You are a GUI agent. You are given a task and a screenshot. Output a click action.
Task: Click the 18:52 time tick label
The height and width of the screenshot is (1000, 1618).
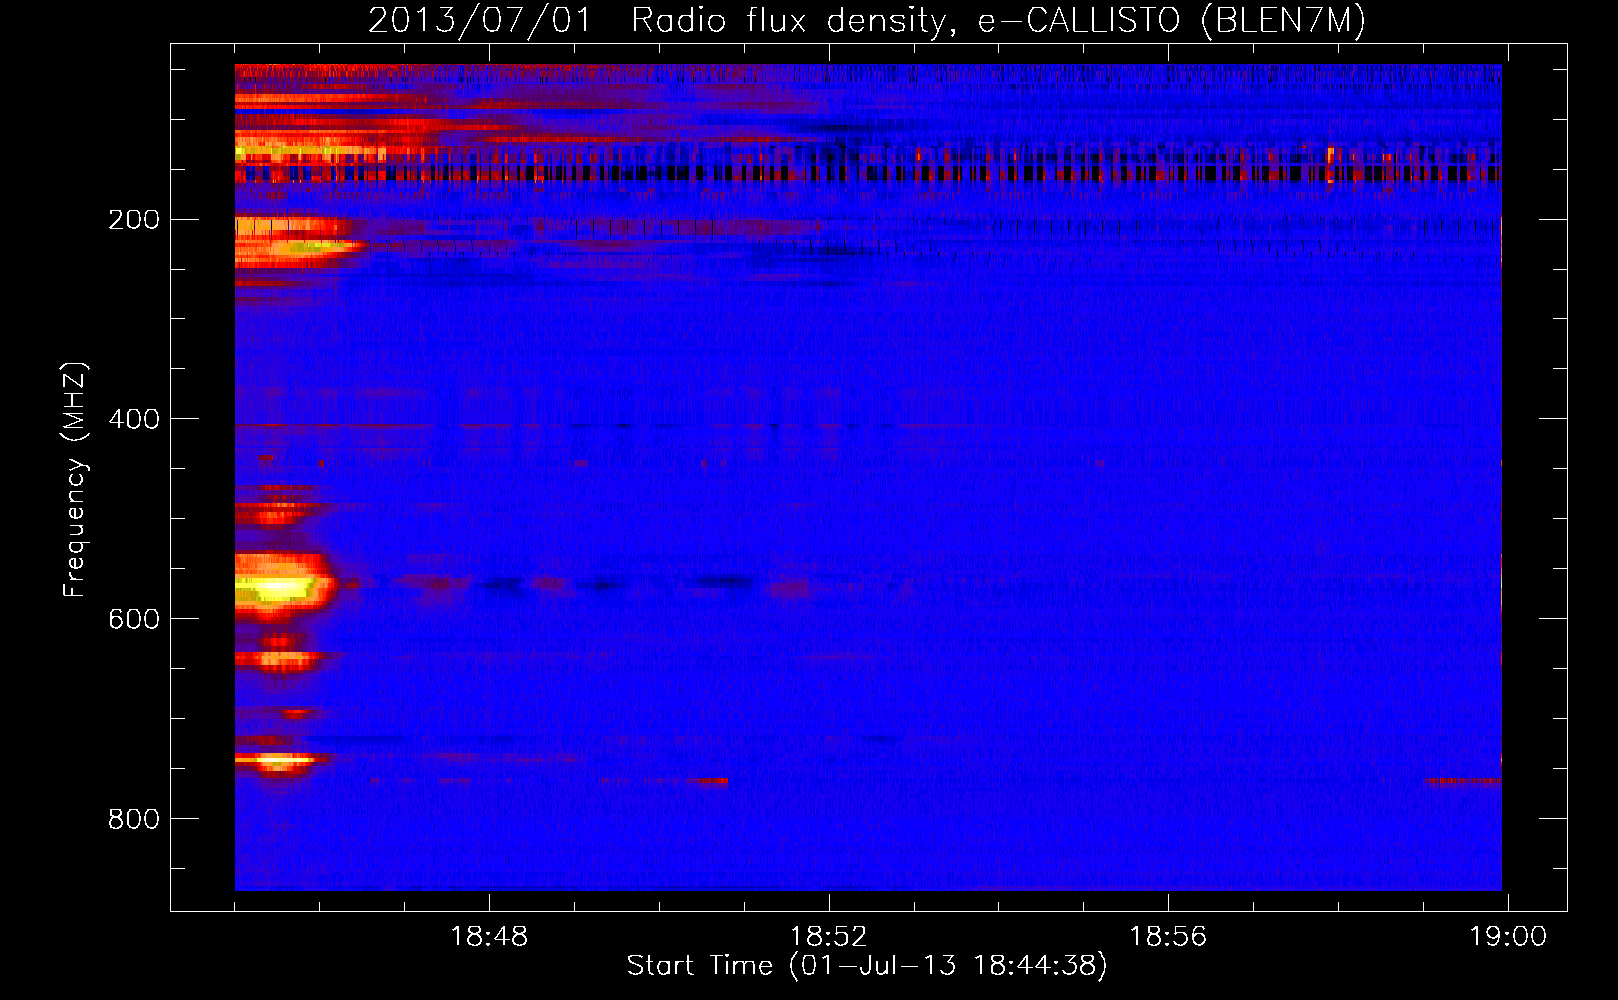point(829,936)
